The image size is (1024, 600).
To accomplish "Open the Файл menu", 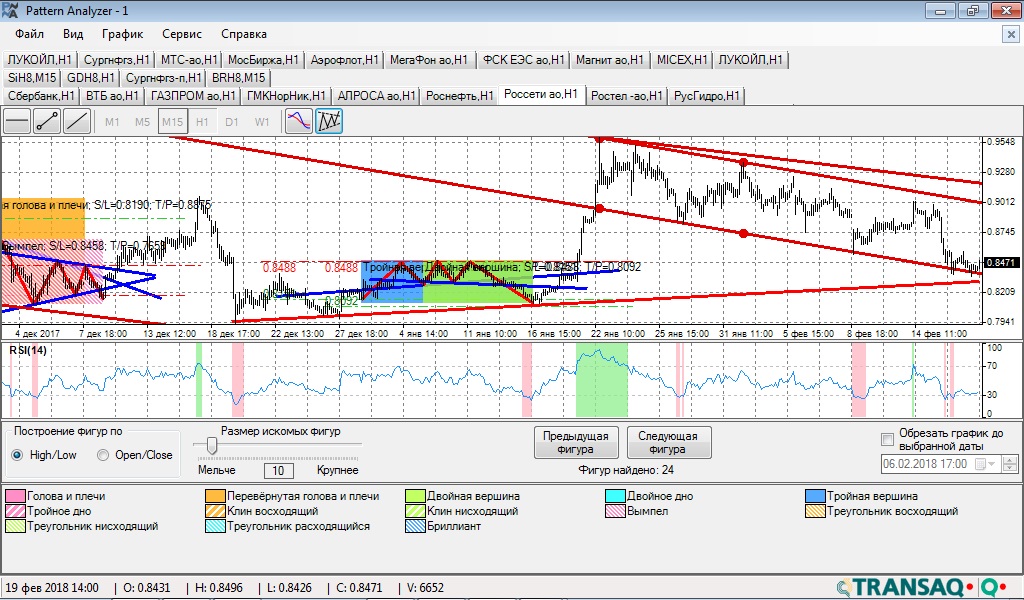I will pos(29,34).
